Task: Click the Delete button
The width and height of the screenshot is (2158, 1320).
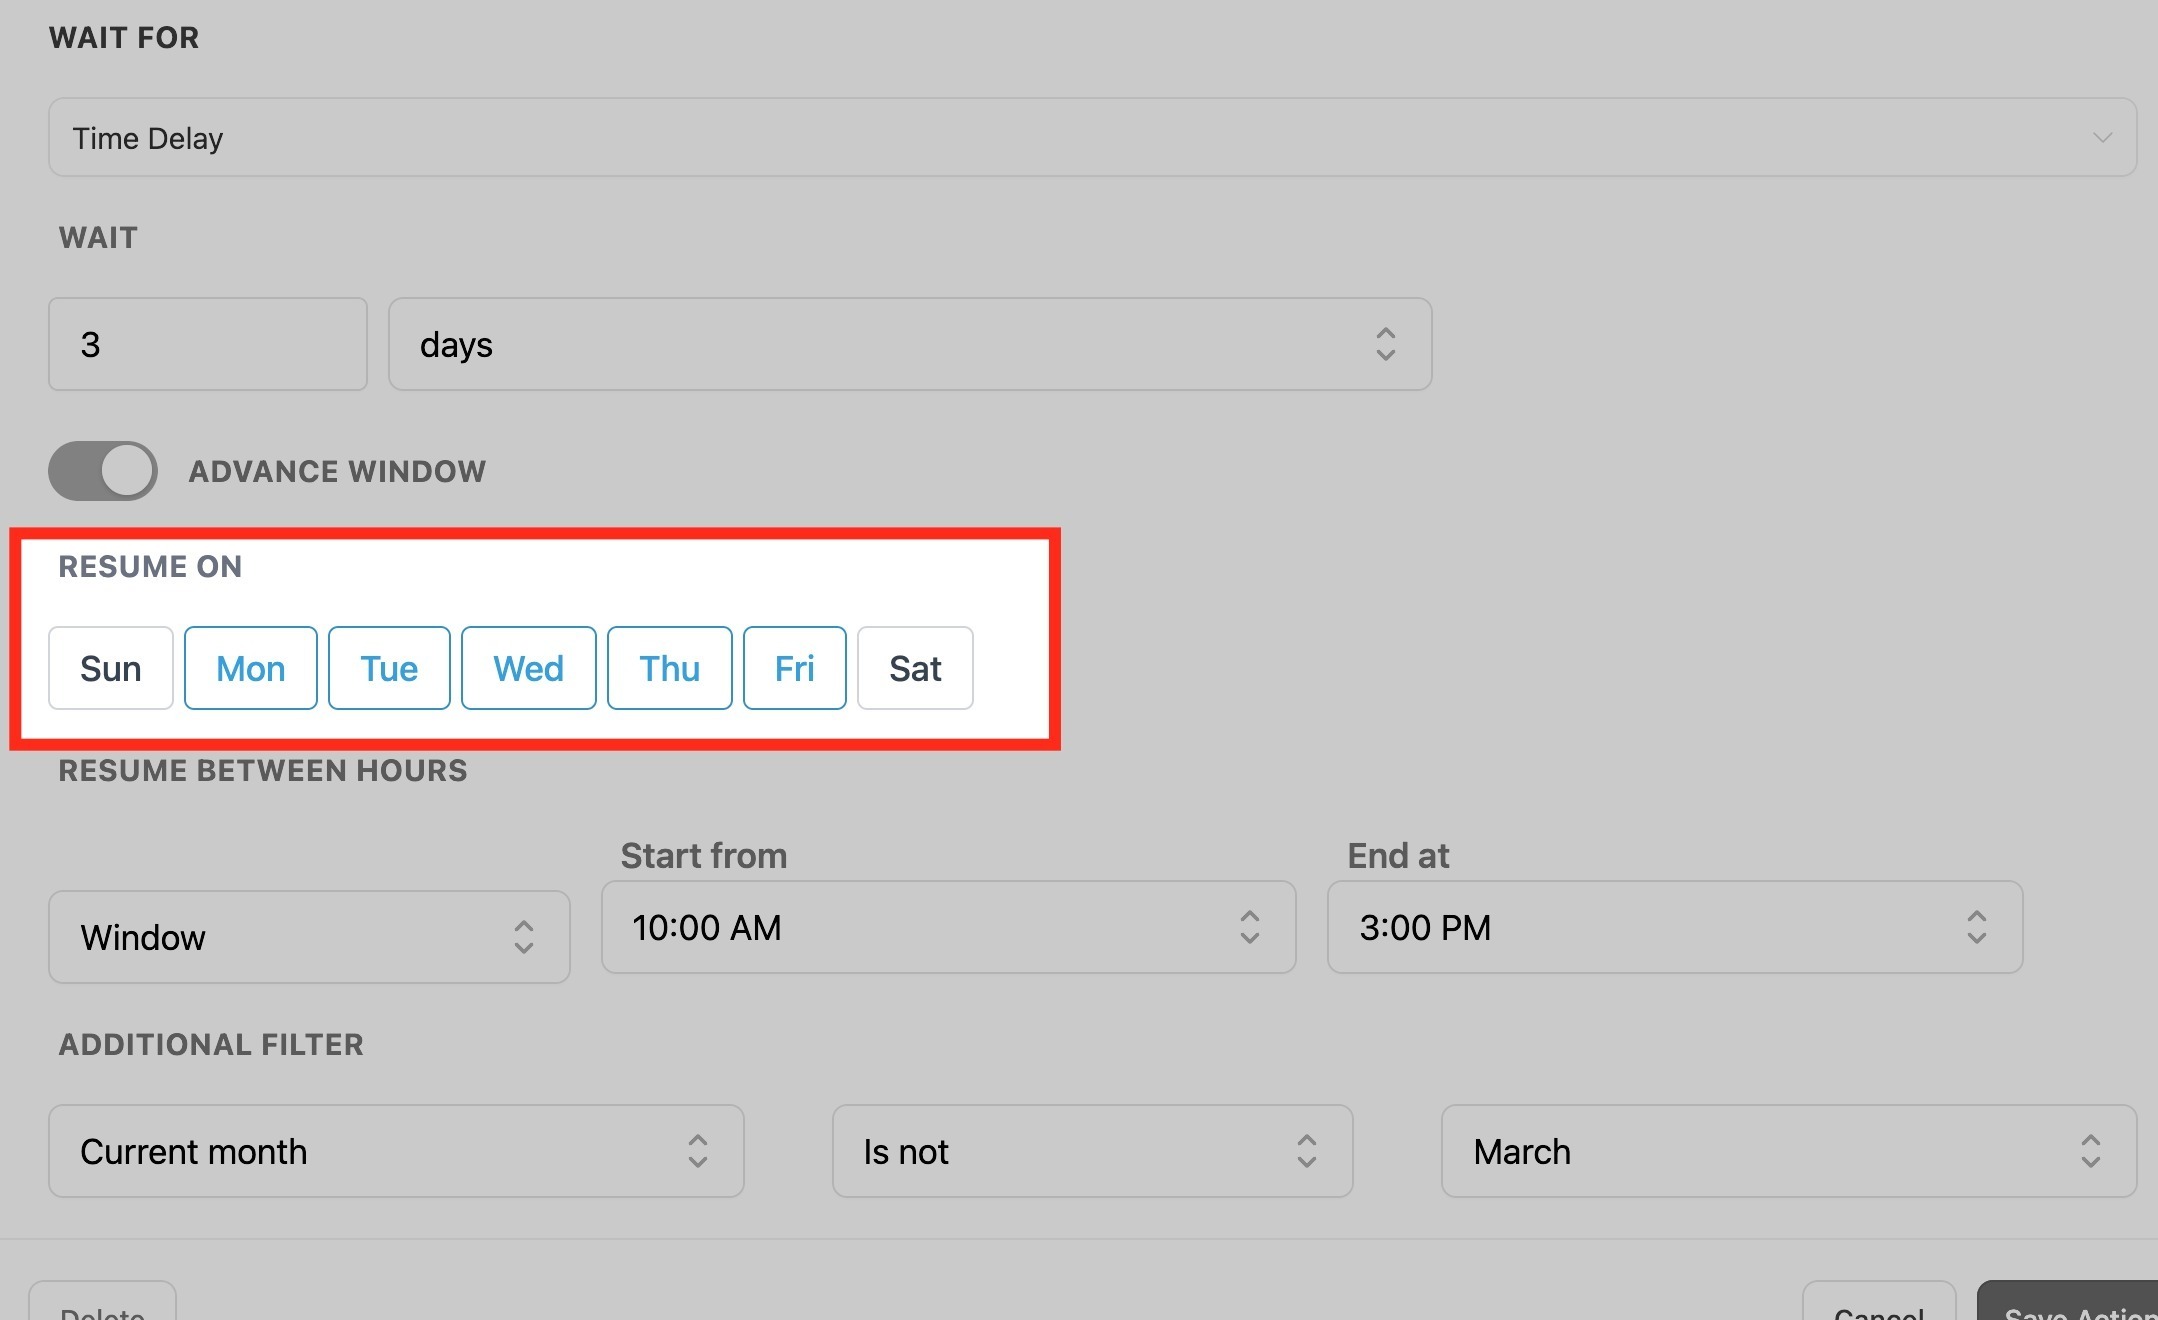Action: 102,1305
